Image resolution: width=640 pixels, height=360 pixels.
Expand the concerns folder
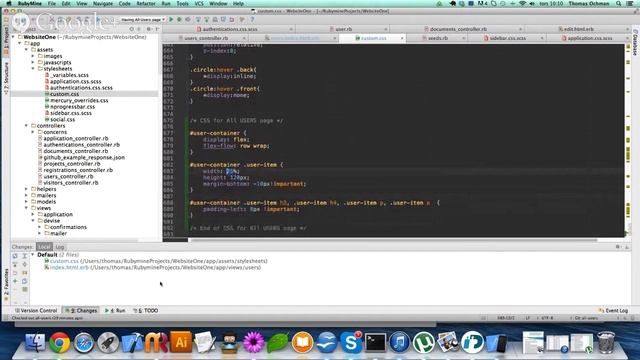[33, 132]
